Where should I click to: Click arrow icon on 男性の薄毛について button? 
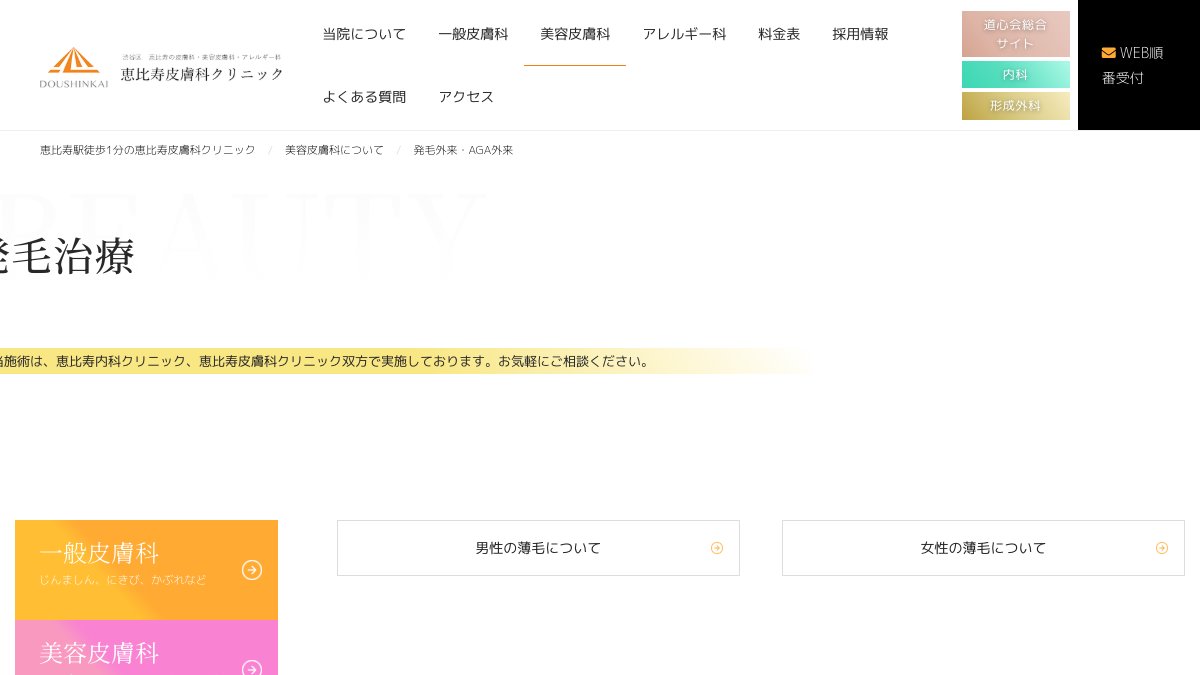coord(717,548)
